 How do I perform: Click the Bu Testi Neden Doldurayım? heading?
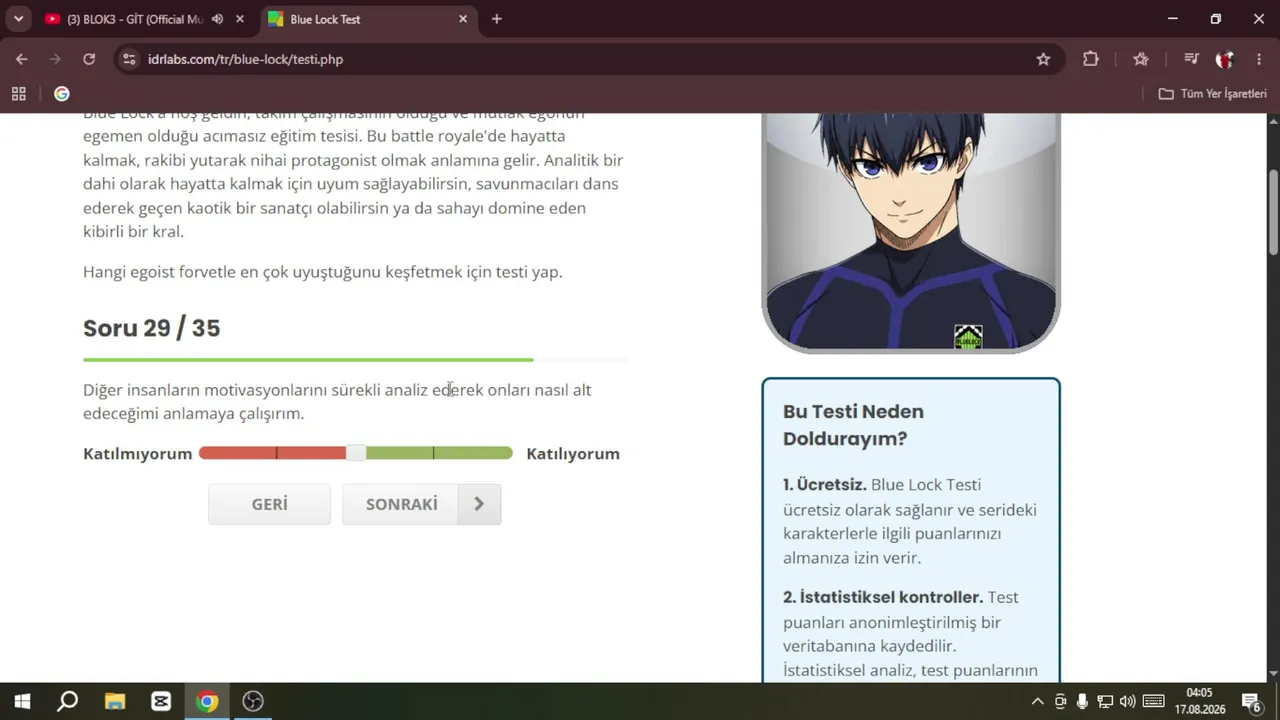pyautogui.click(x=853, y=425)
